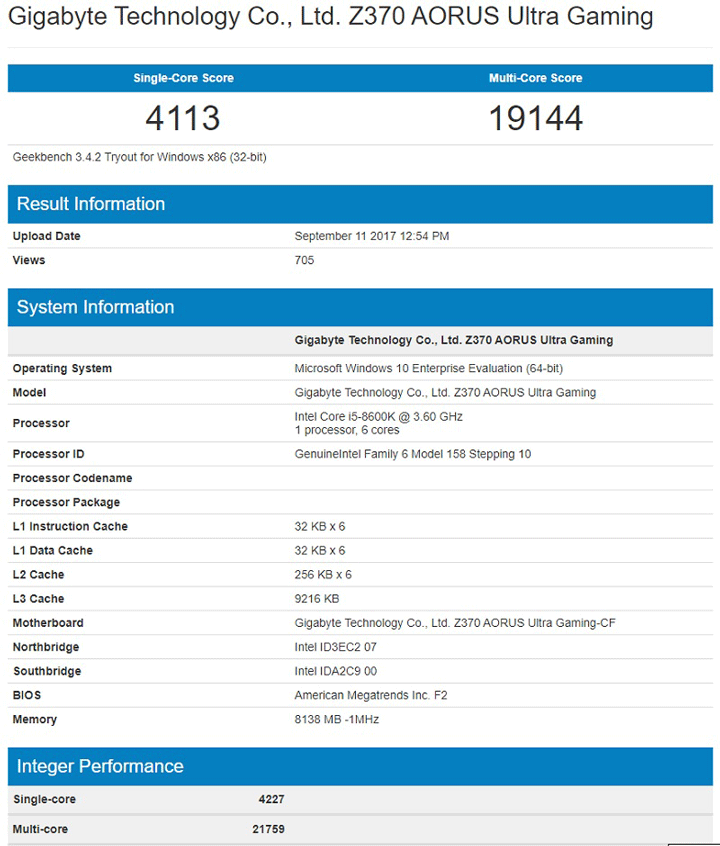Click the bold system name in table header
720x846 pixels.
coord(454,340)
